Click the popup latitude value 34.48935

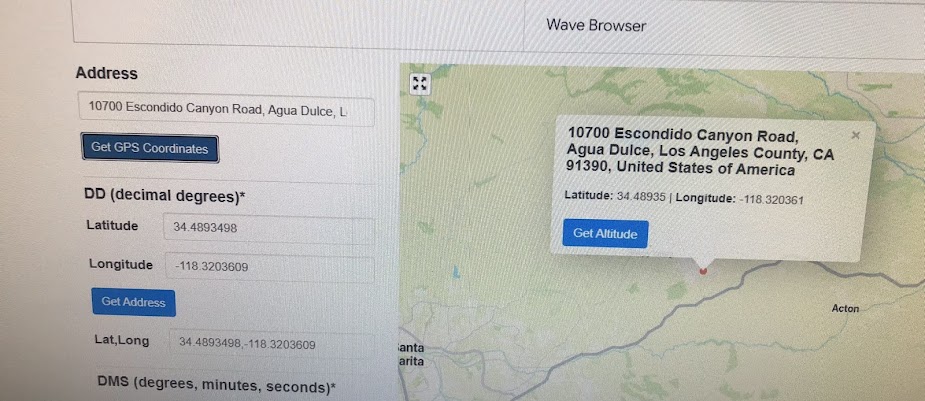click(641, 197)
